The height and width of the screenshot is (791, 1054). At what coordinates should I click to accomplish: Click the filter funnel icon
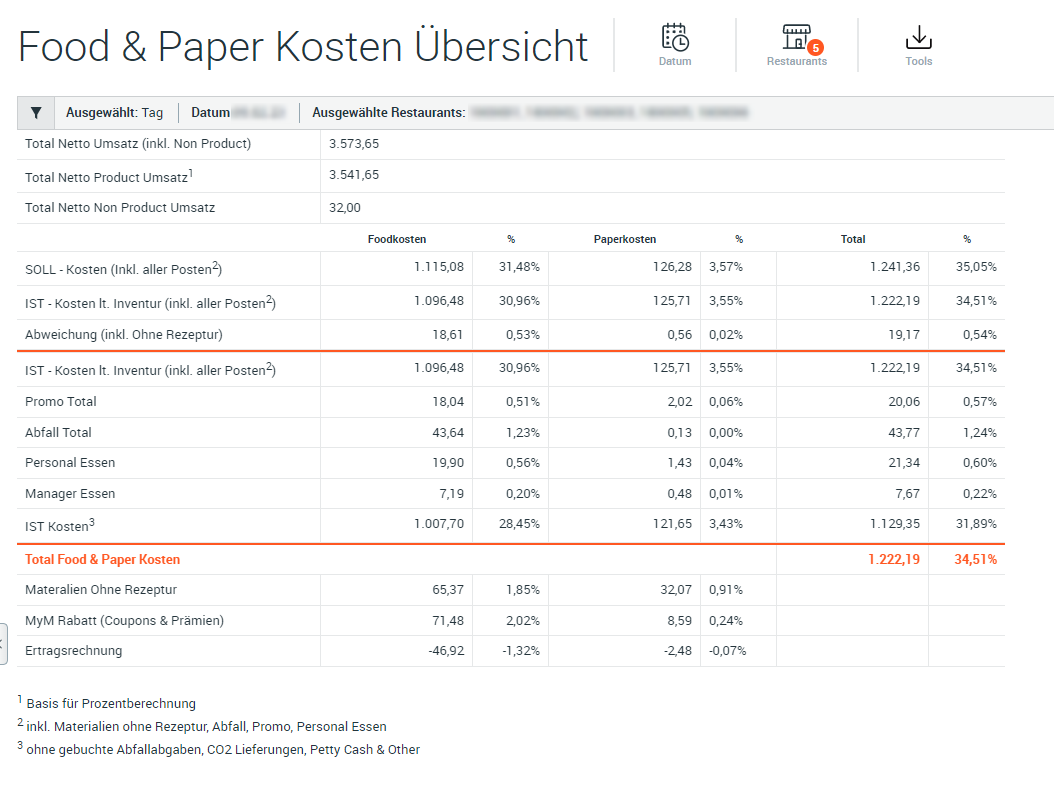tap(36, 112)
